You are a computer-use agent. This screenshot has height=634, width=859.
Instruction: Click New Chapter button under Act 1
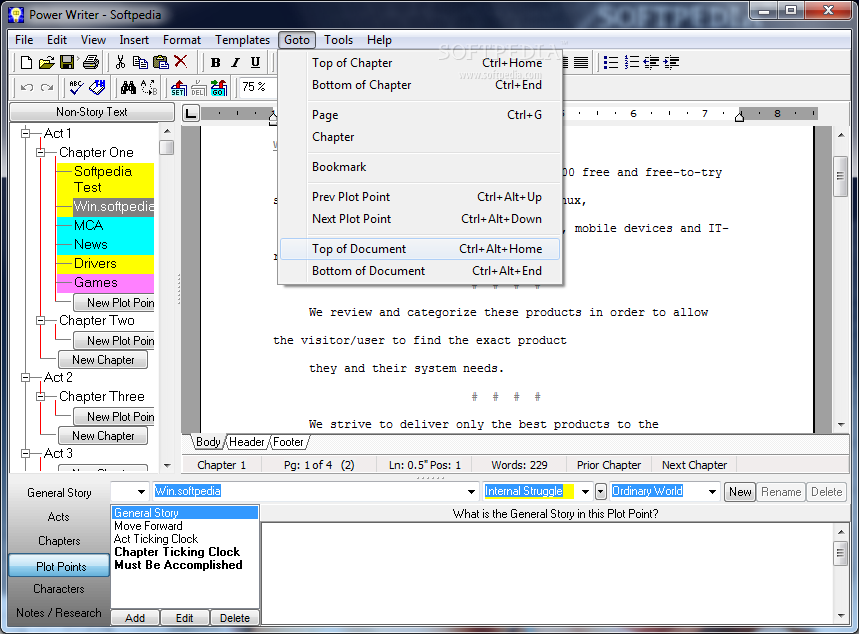(103, 360)
